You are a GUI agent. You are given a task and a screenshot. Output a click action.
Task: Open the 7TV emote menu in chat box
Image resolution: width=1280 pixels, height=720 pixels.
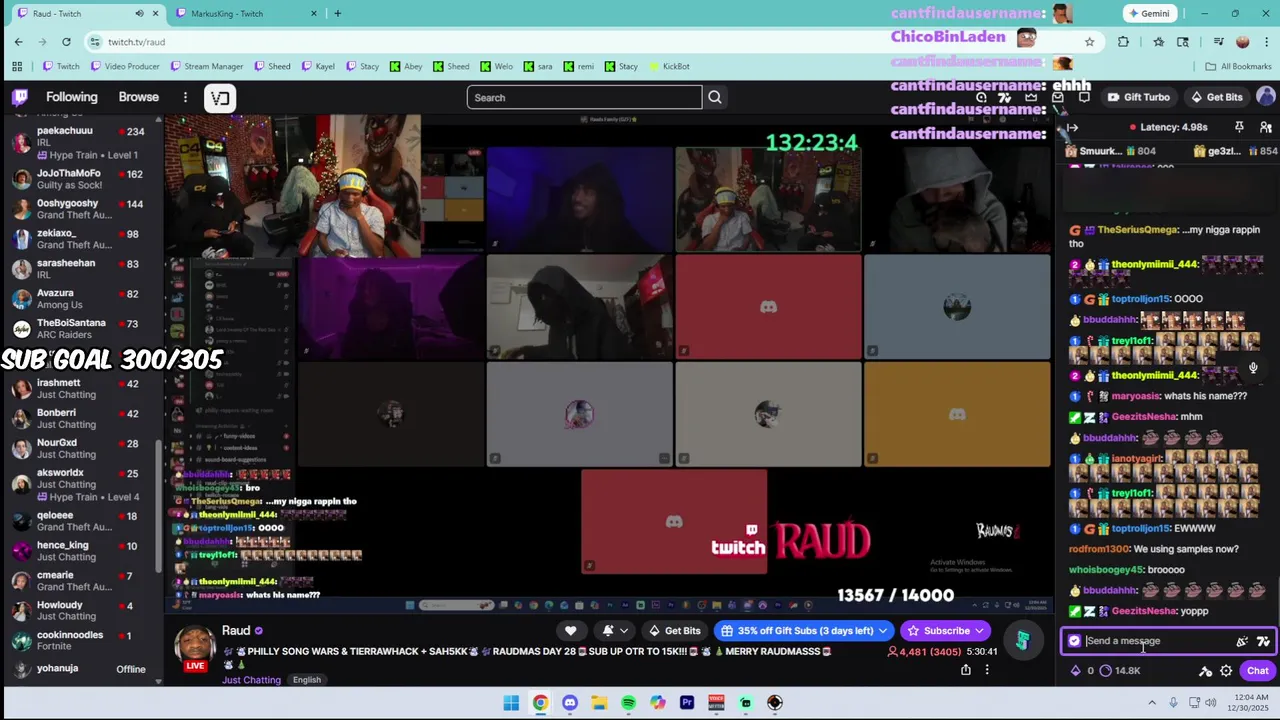(x=1263, y=641)
